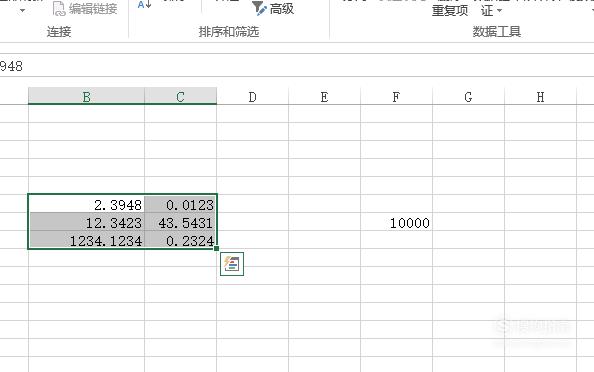Screen dimensions: 594x372
Task: Open the dropdown arrow left of 编辑链接
Action: (22, 11)
